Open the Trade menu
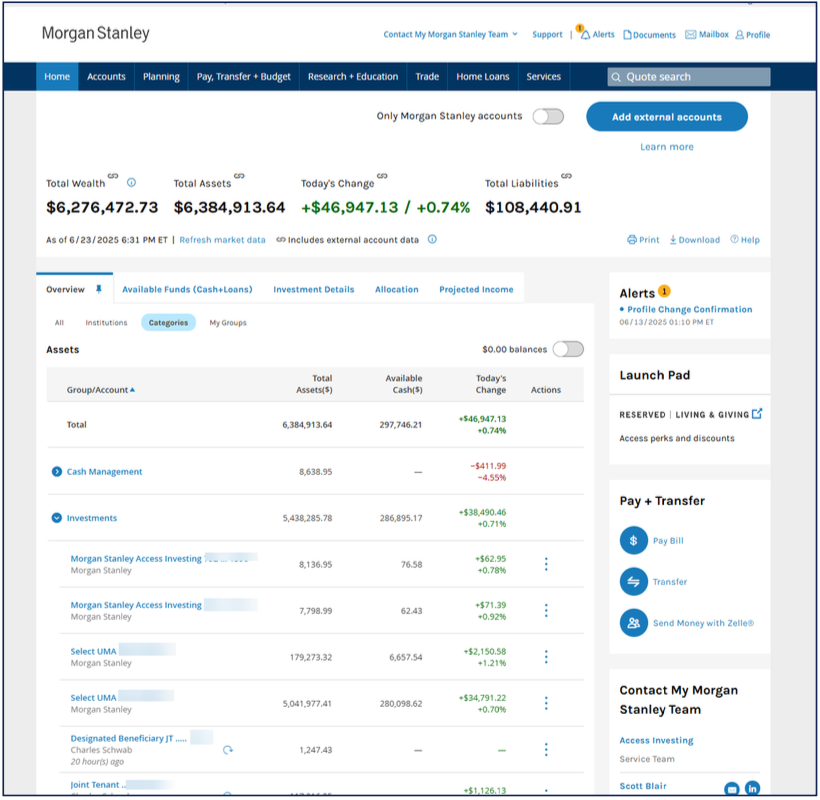 coord(427,77)
